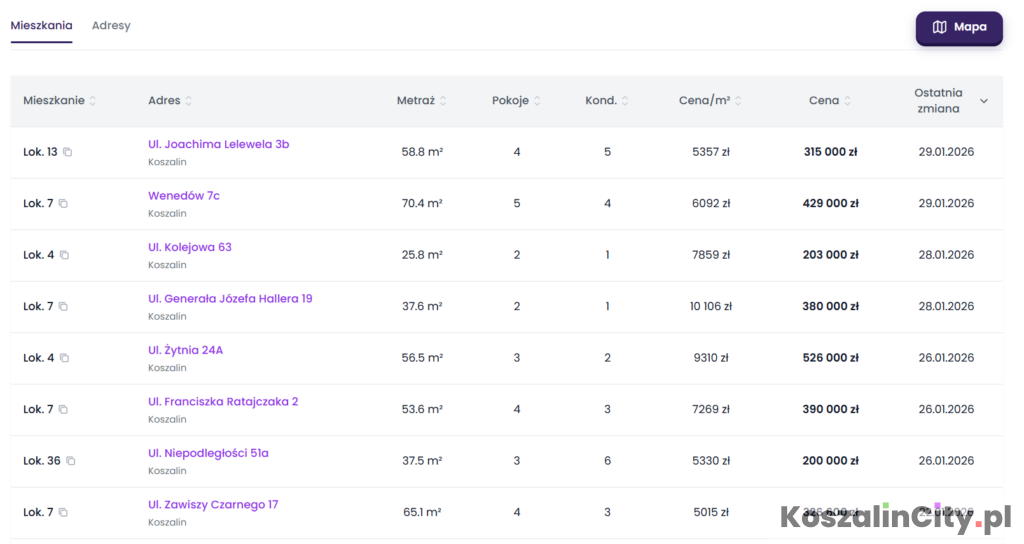The height and width of the screenshot is (544, 1024).
Task: Copy icon in Zawiszy Czarnego 17 row
Action: click(x=63, y=513)
